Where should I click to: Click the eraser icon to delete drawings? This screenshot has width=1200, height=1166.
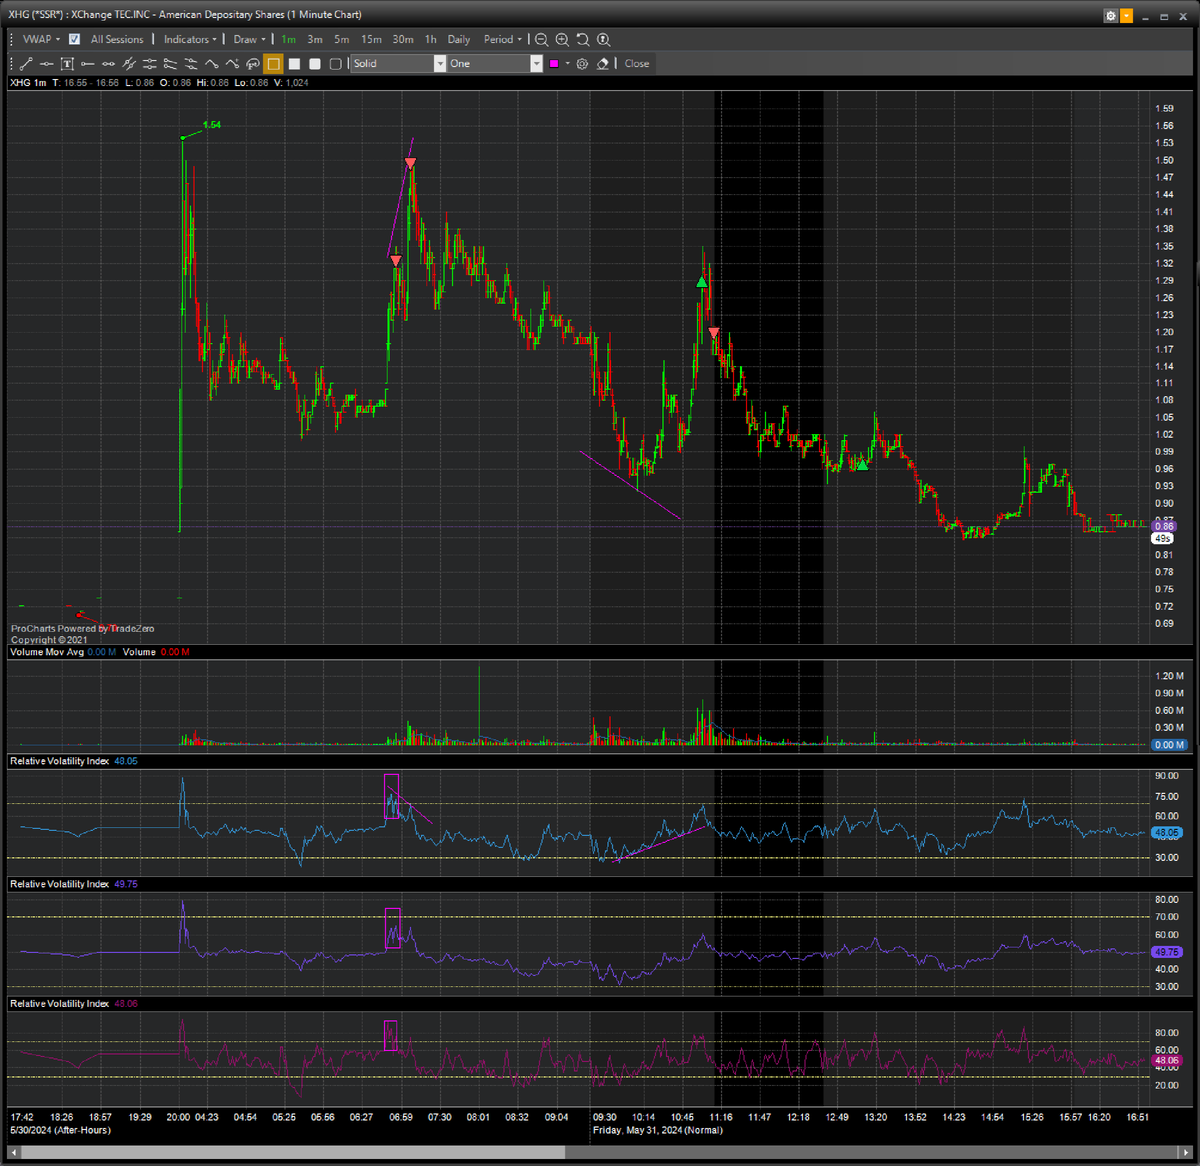click(602, 64)
